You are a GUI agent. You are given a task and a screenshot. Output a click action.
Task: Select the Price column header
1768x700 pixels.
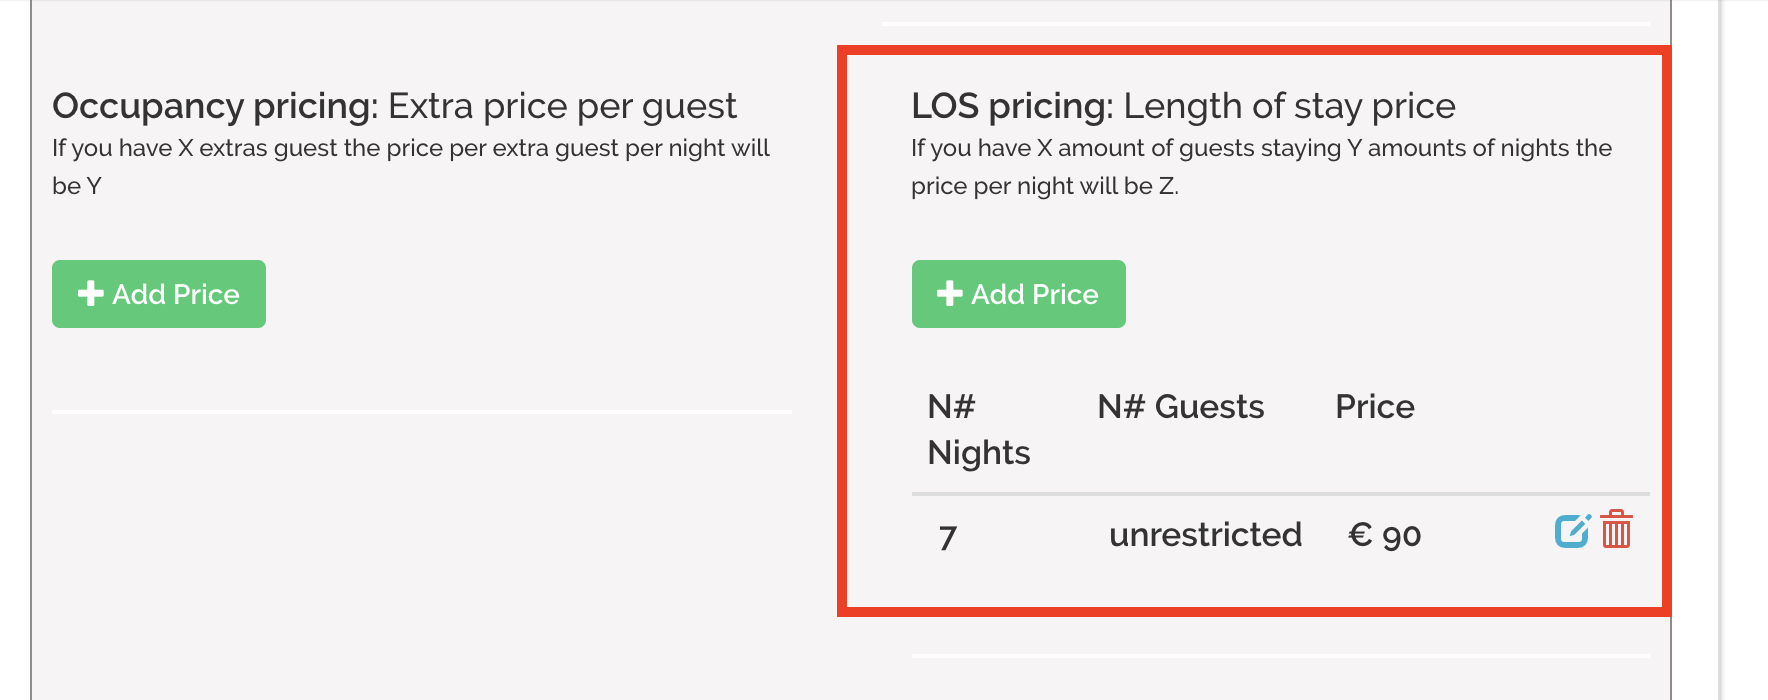tap(1375, 407)
